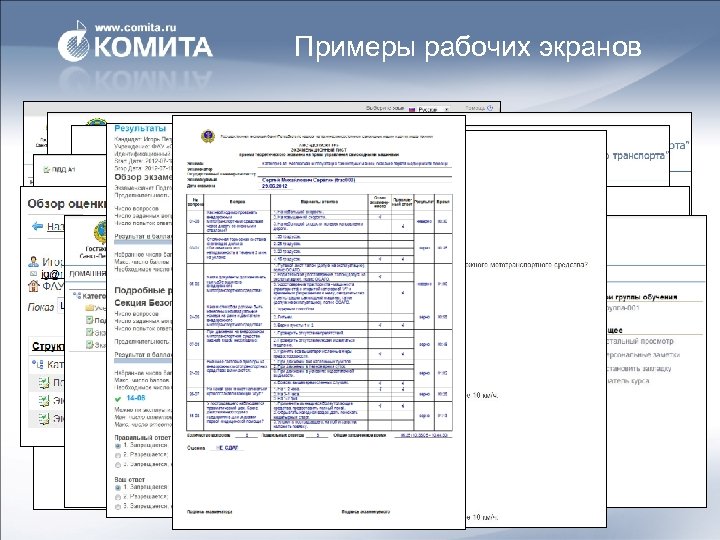
Task: Click the Подробные р... heading
Action: tap(143, 290)
